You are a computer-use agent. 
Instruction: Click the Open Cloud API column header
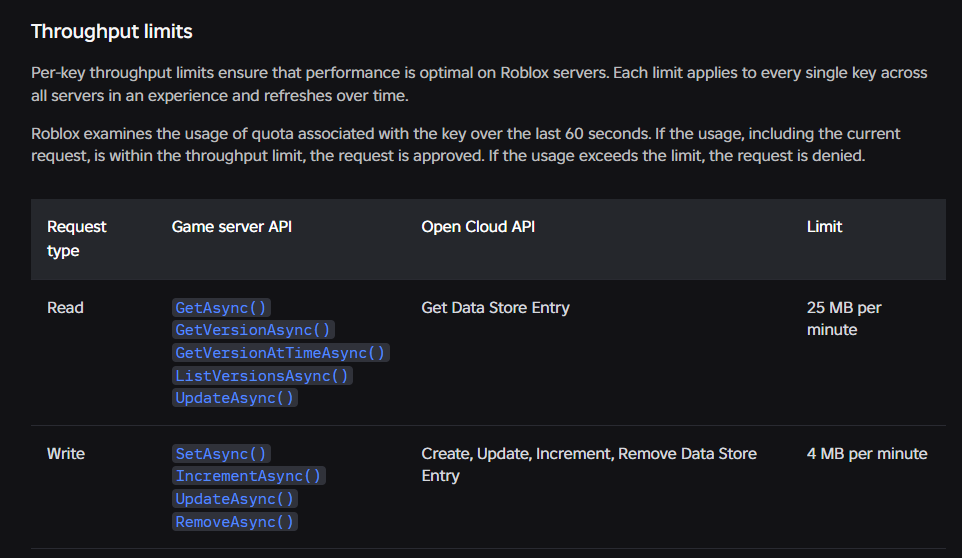(478, 227)
